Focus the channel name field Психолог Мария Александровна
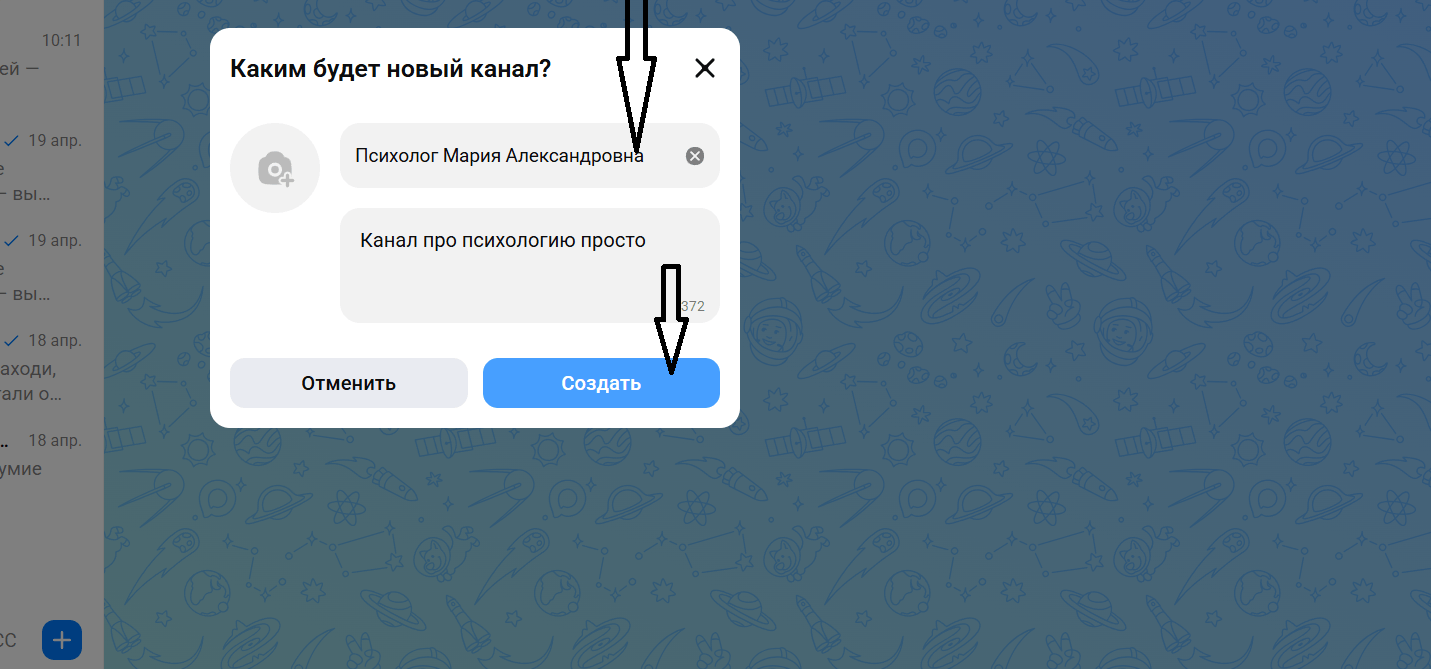This screenshot has width=1431, height=669. tap(530, 155)
